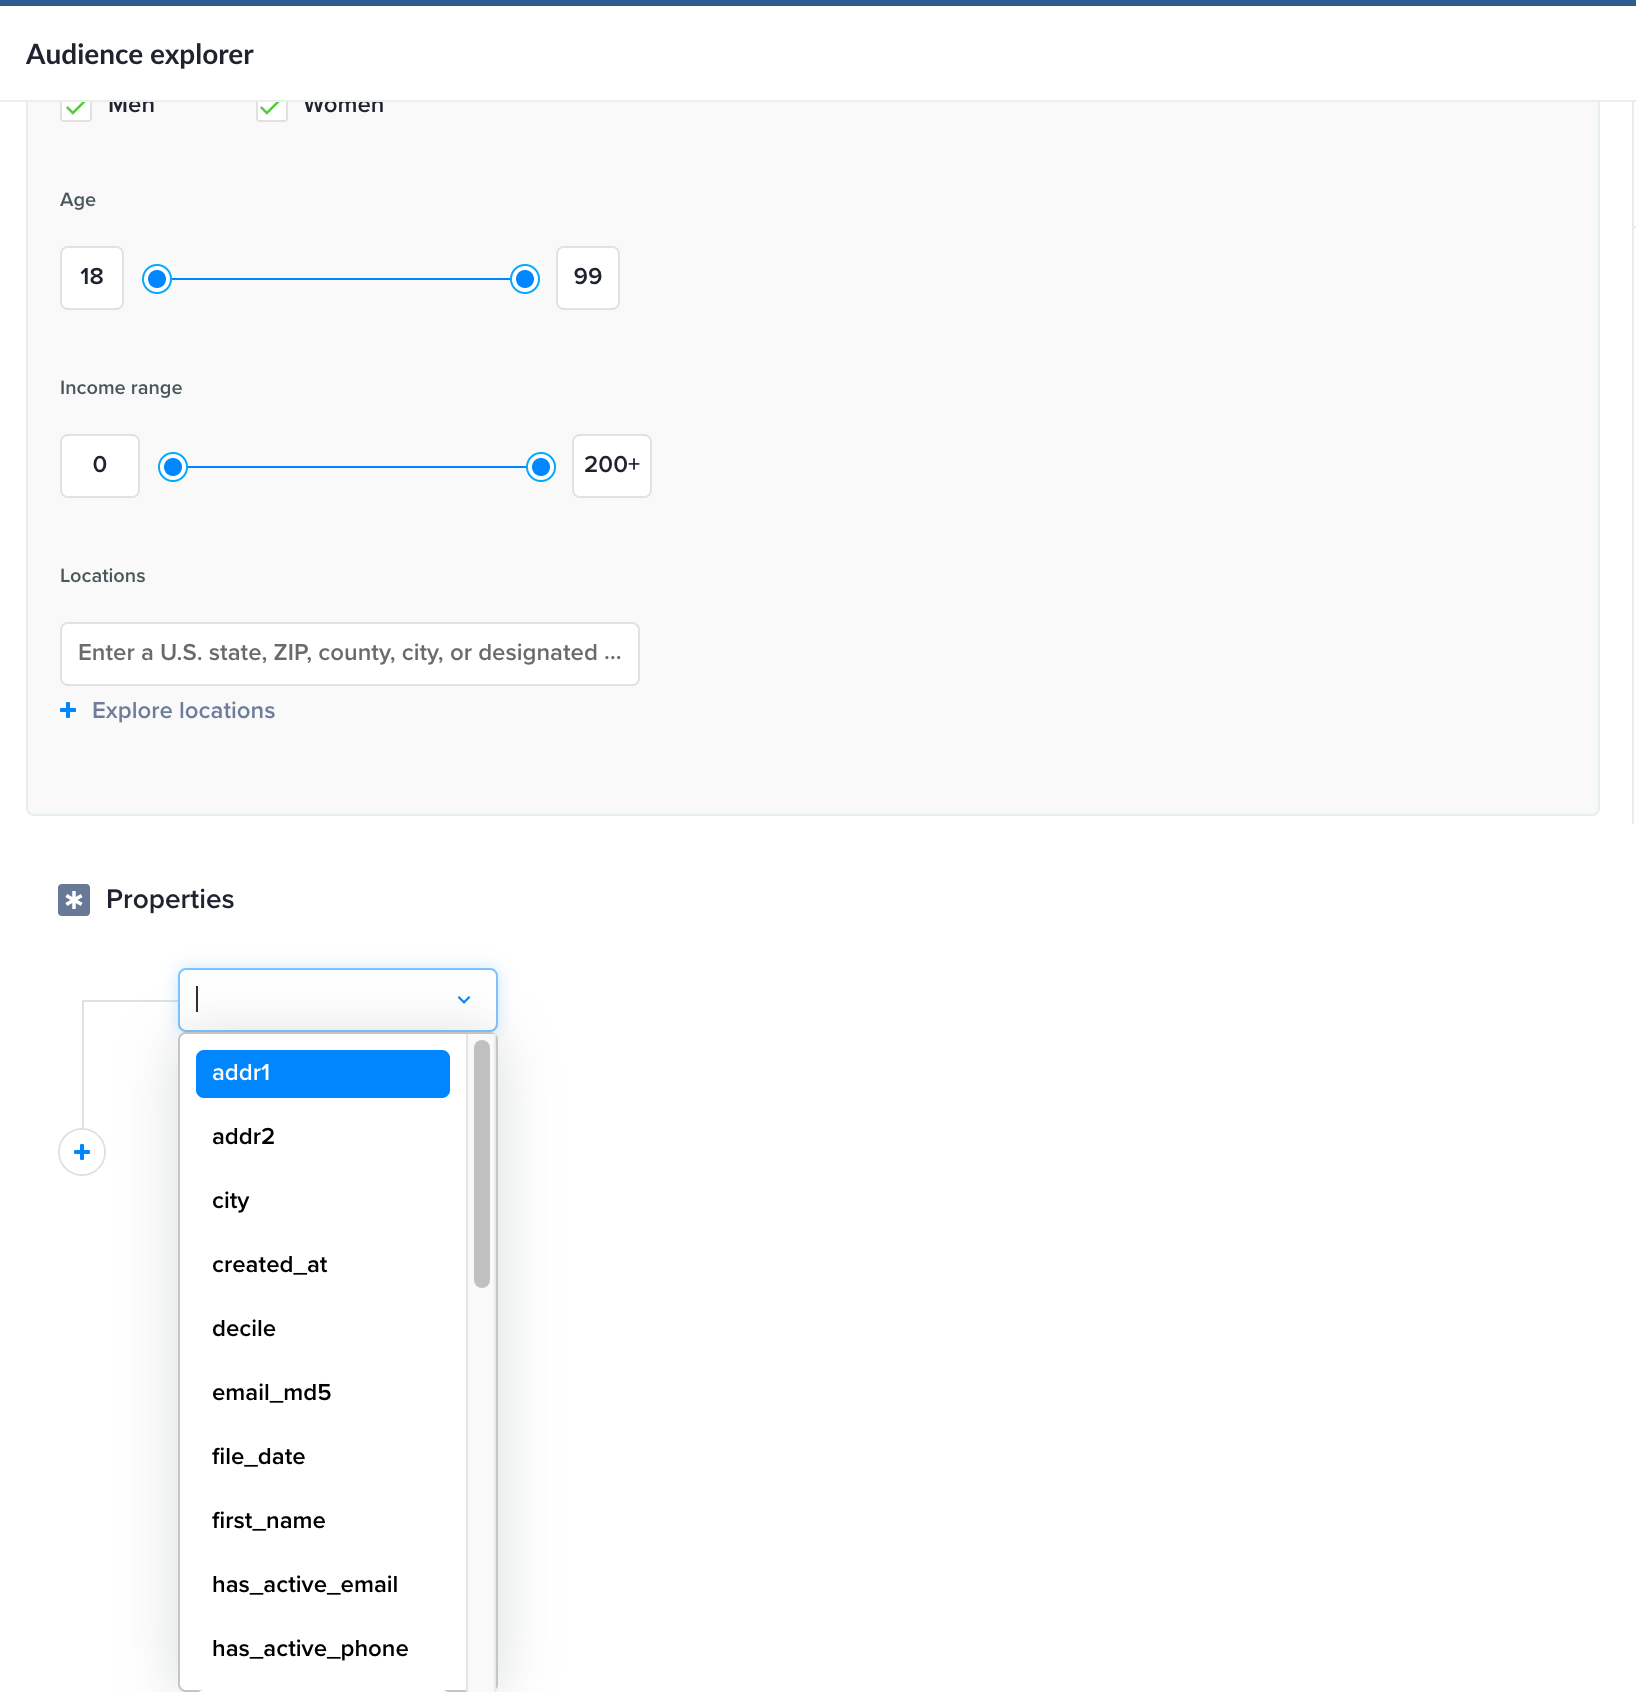Click the maximum income box showing 200+
This screenshot has width=1636, height=1692.
tap(611, 466)
